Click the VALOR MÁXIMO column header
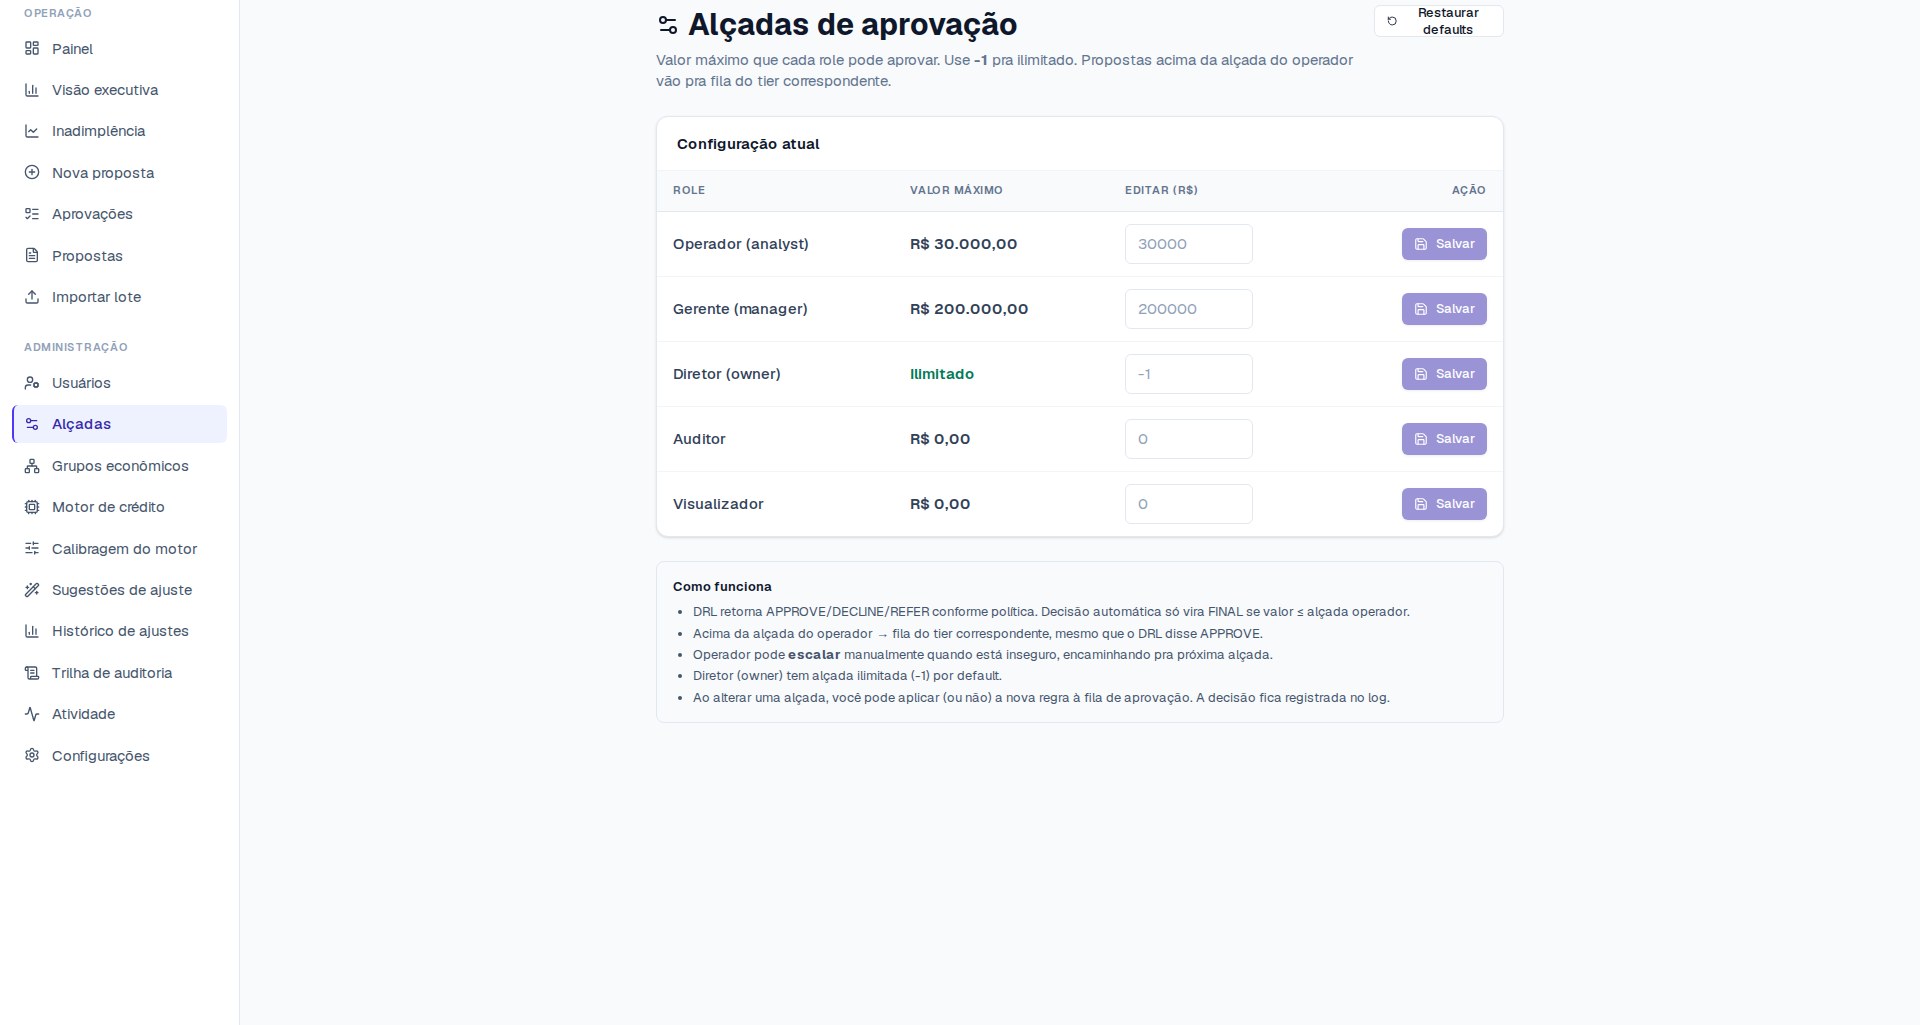 956,190
